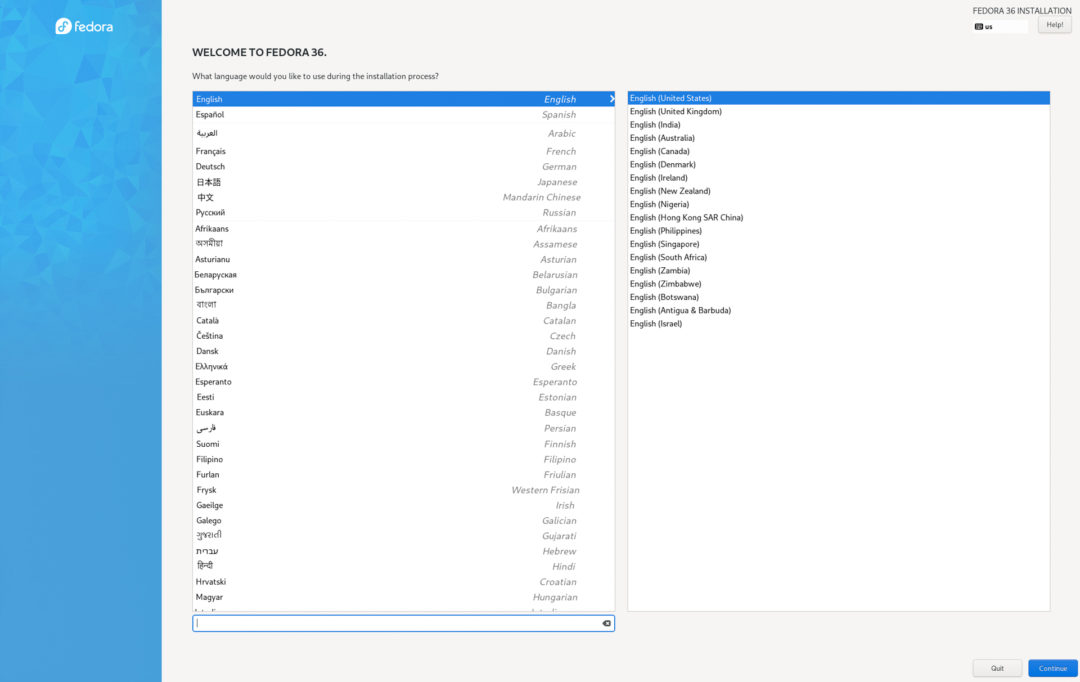
Task: Click the arrow on the selected English row
Action: [611, 99]
